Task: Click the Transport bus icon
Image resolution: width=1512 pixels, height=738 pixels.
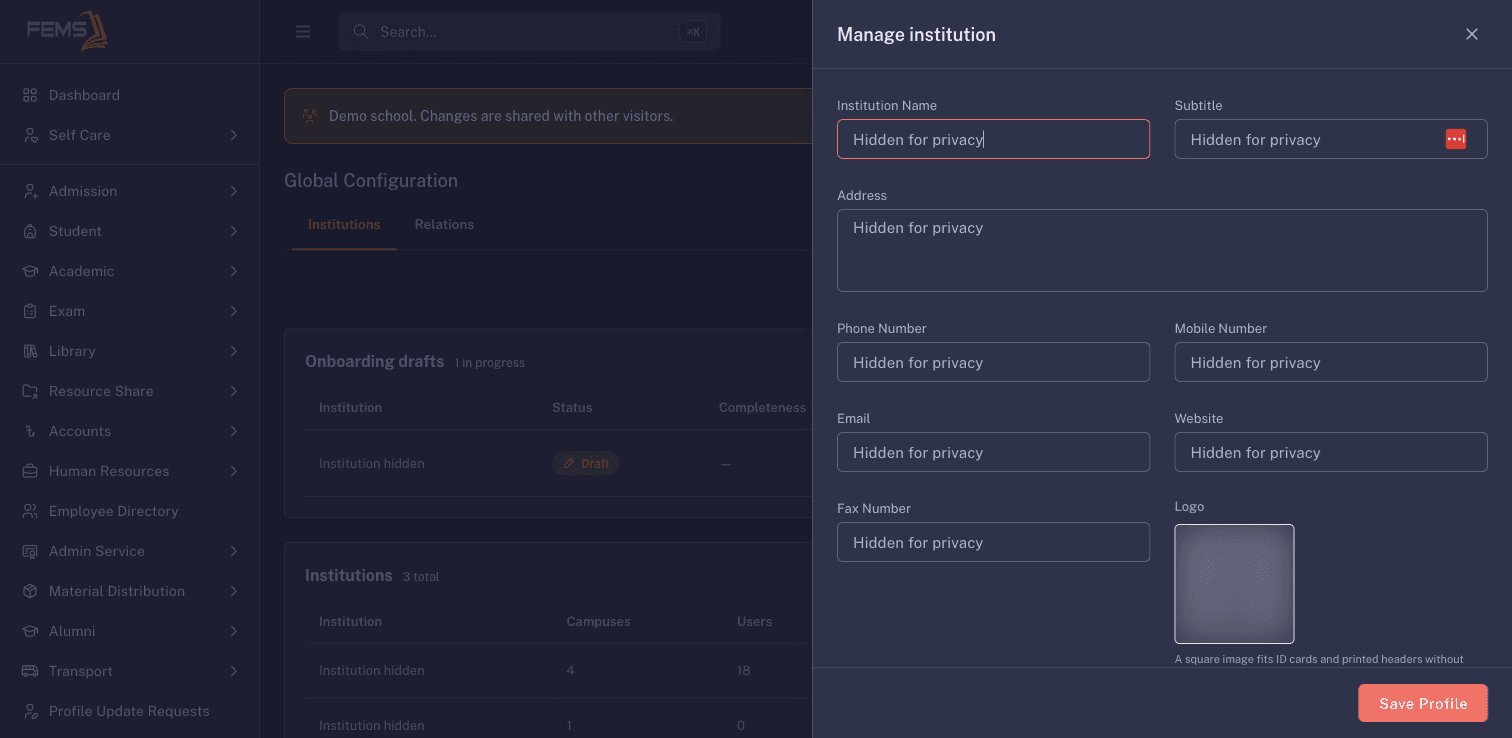Action: [x=30, y=671]
